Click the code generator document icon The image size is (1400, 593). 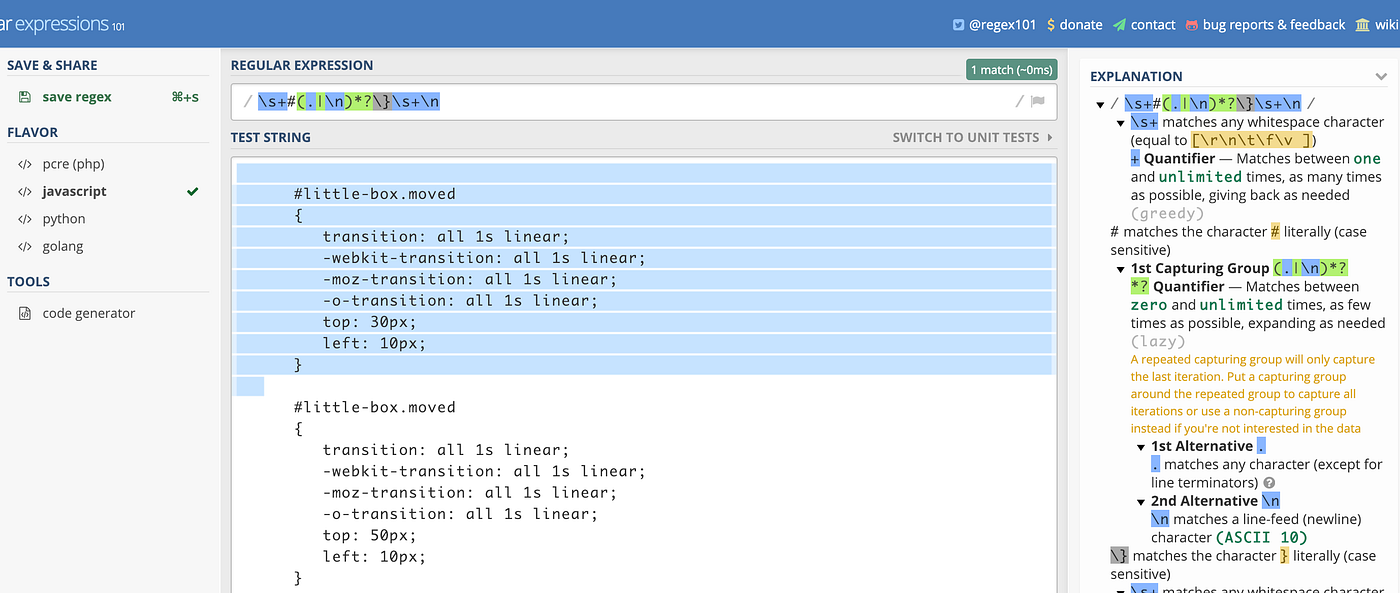pos(25,313)
